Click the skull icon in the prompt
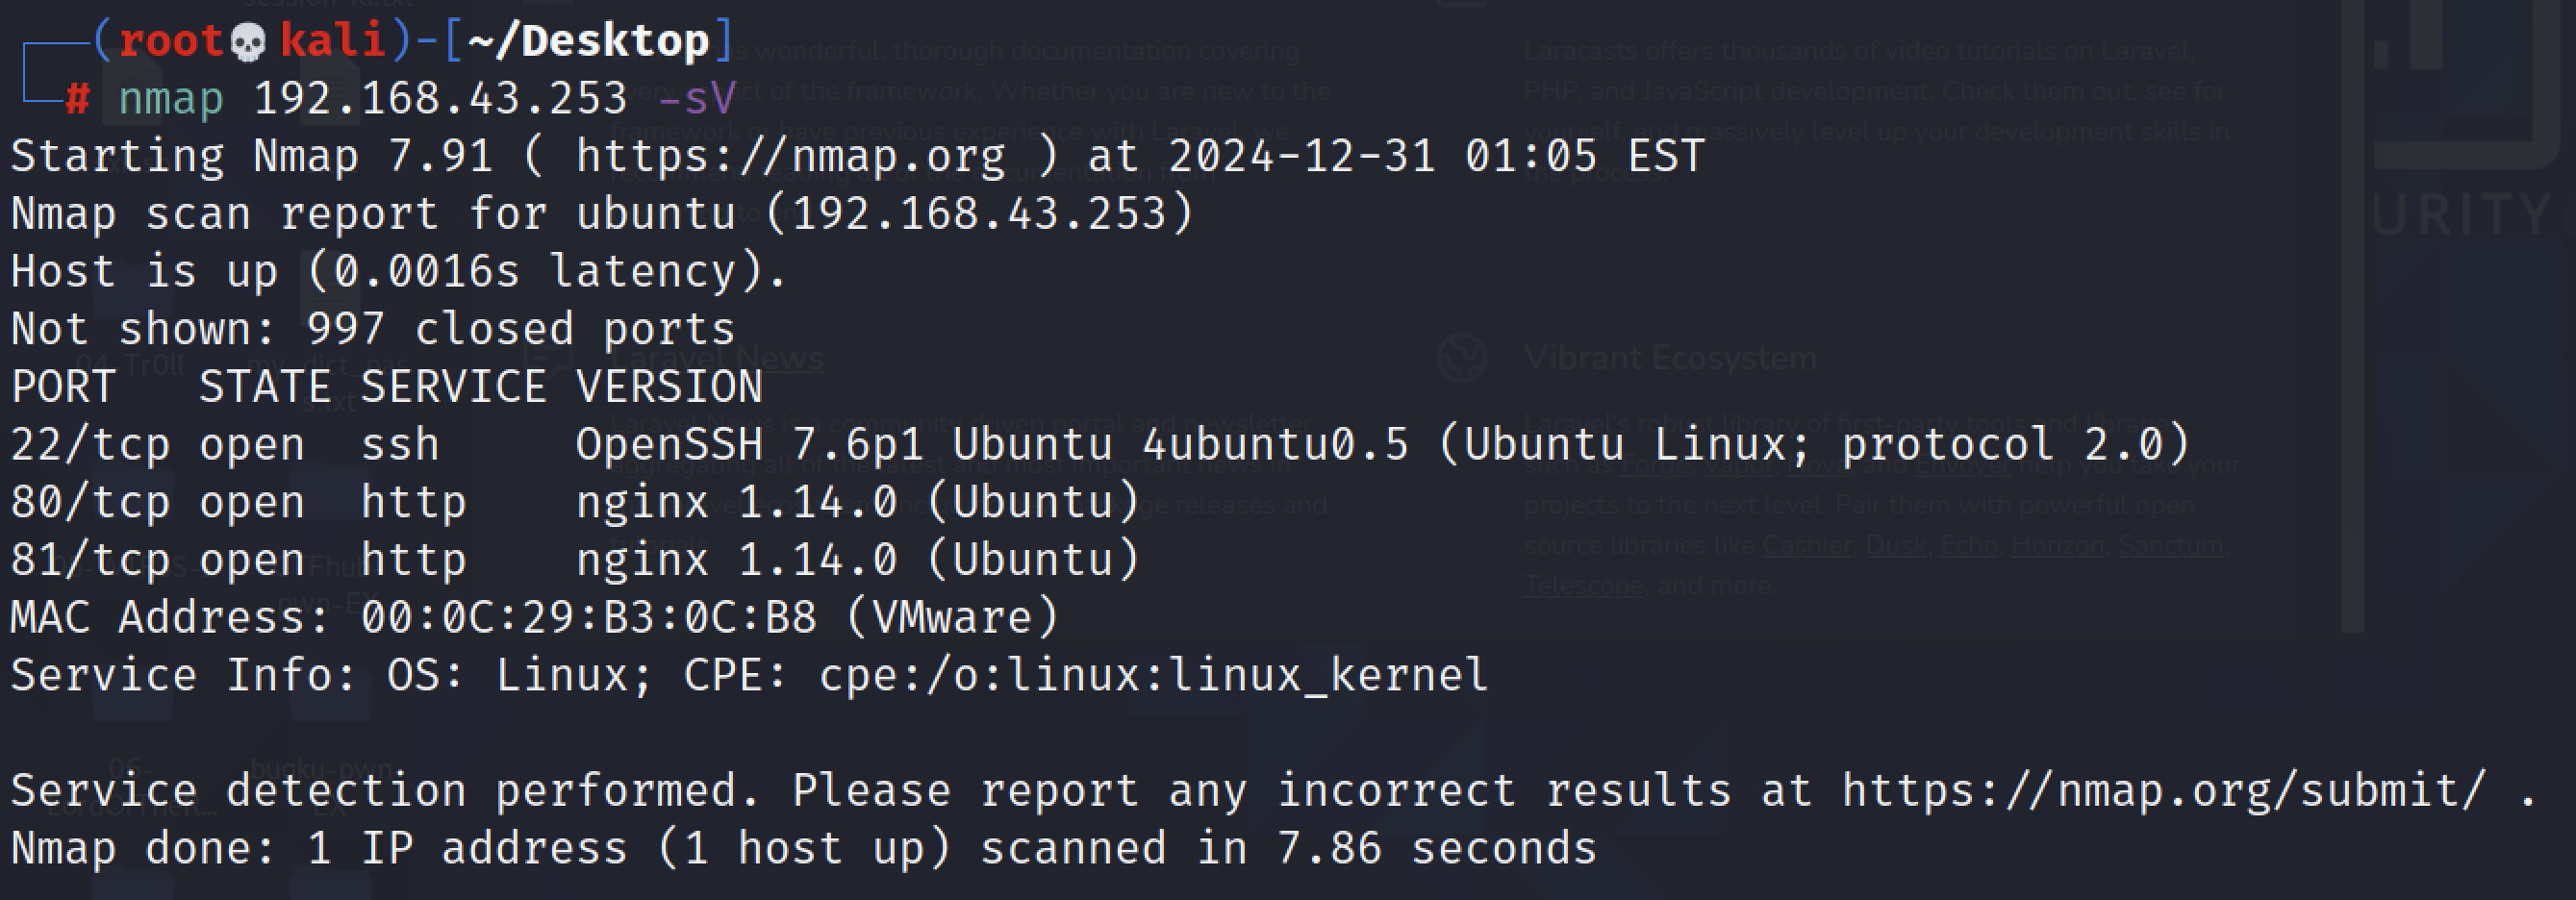The height and width of the screenshot is (900, 2576). click(248, 42)
